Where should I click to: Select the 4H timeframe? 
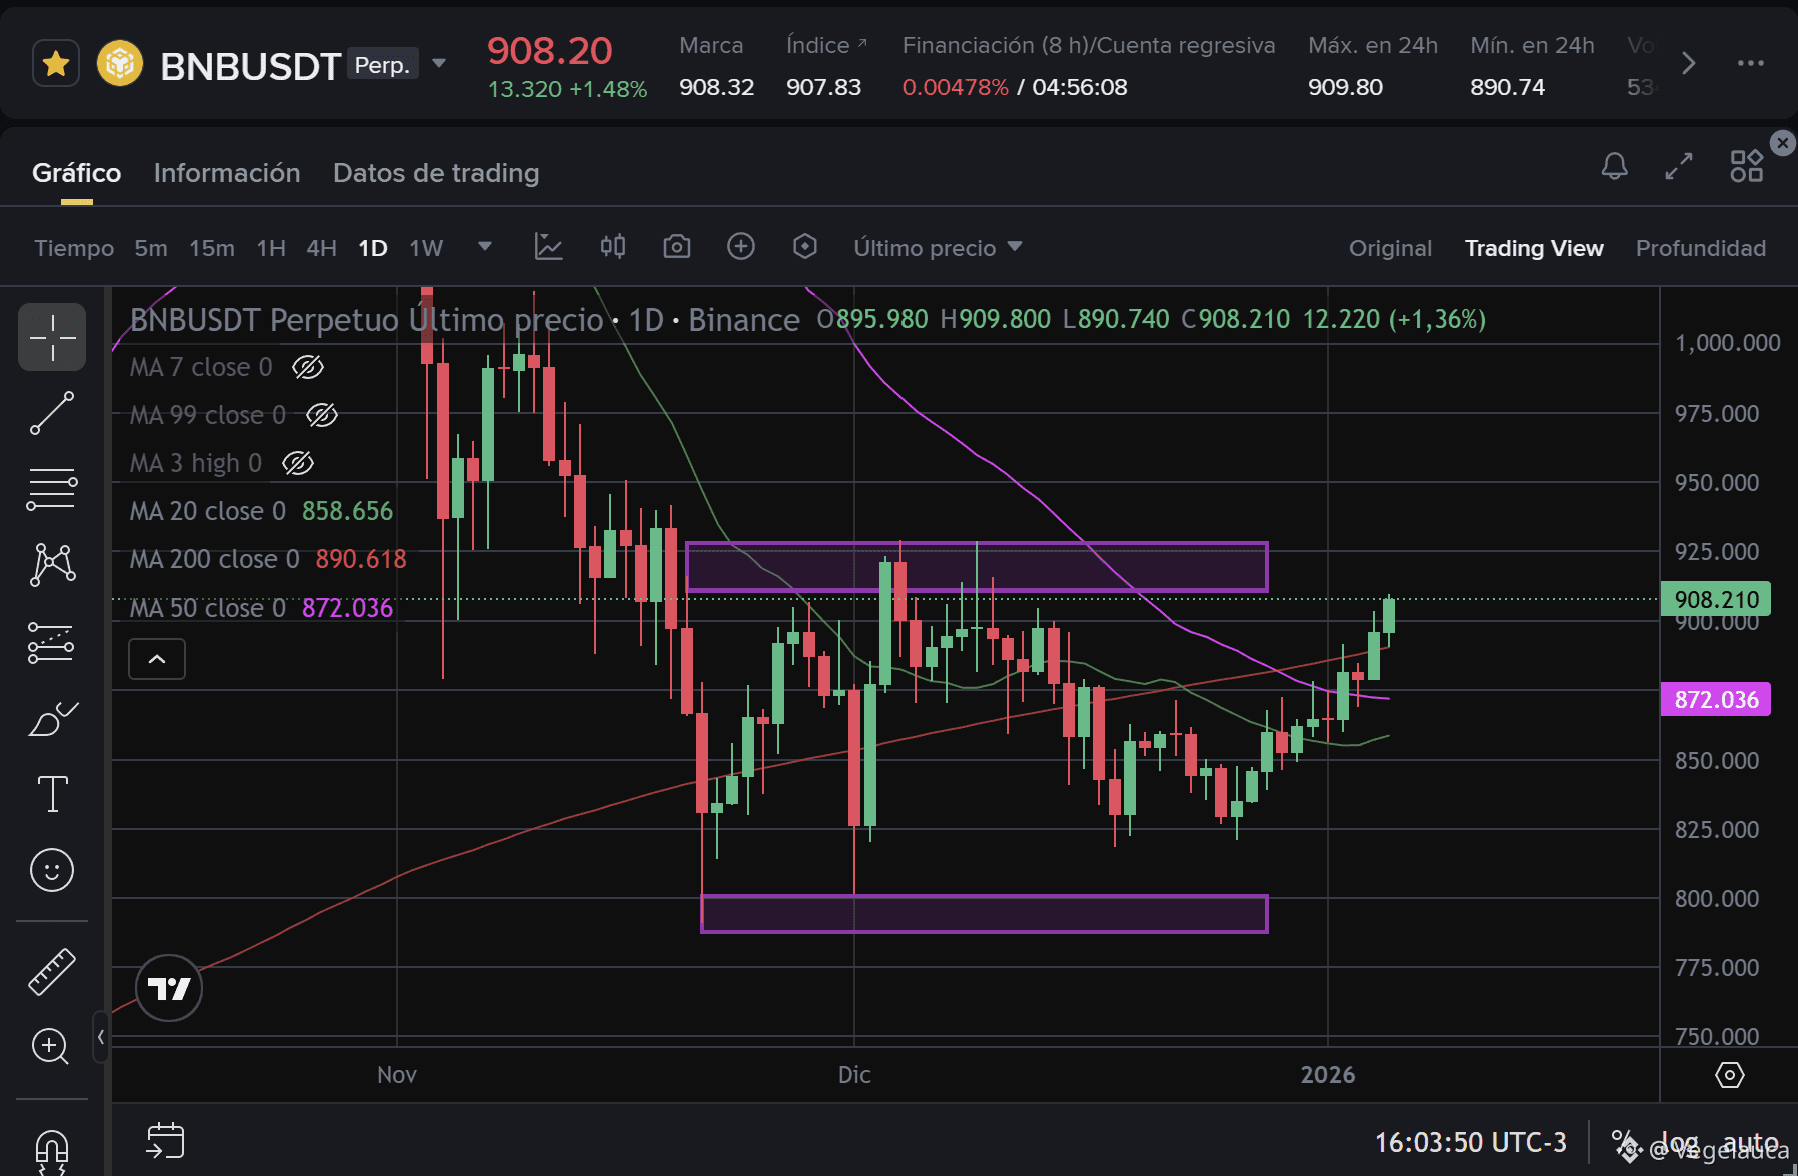(x=321, y=248)
